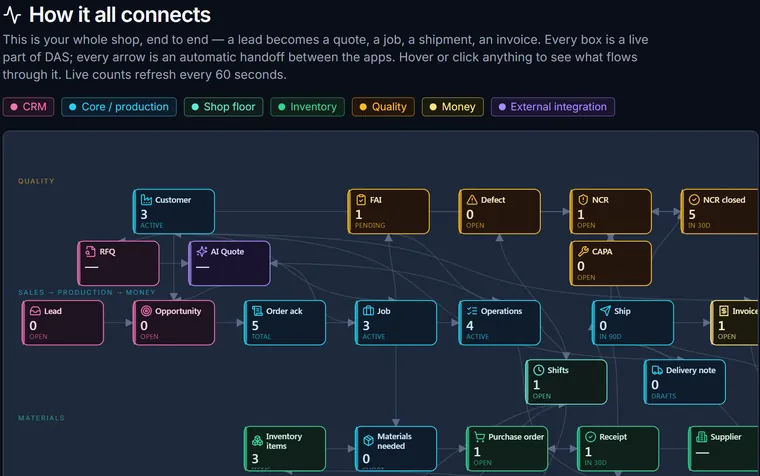The image size is (760, 476).
Task: Click the 'How it all connects' heading
Action: coord(120,15)
